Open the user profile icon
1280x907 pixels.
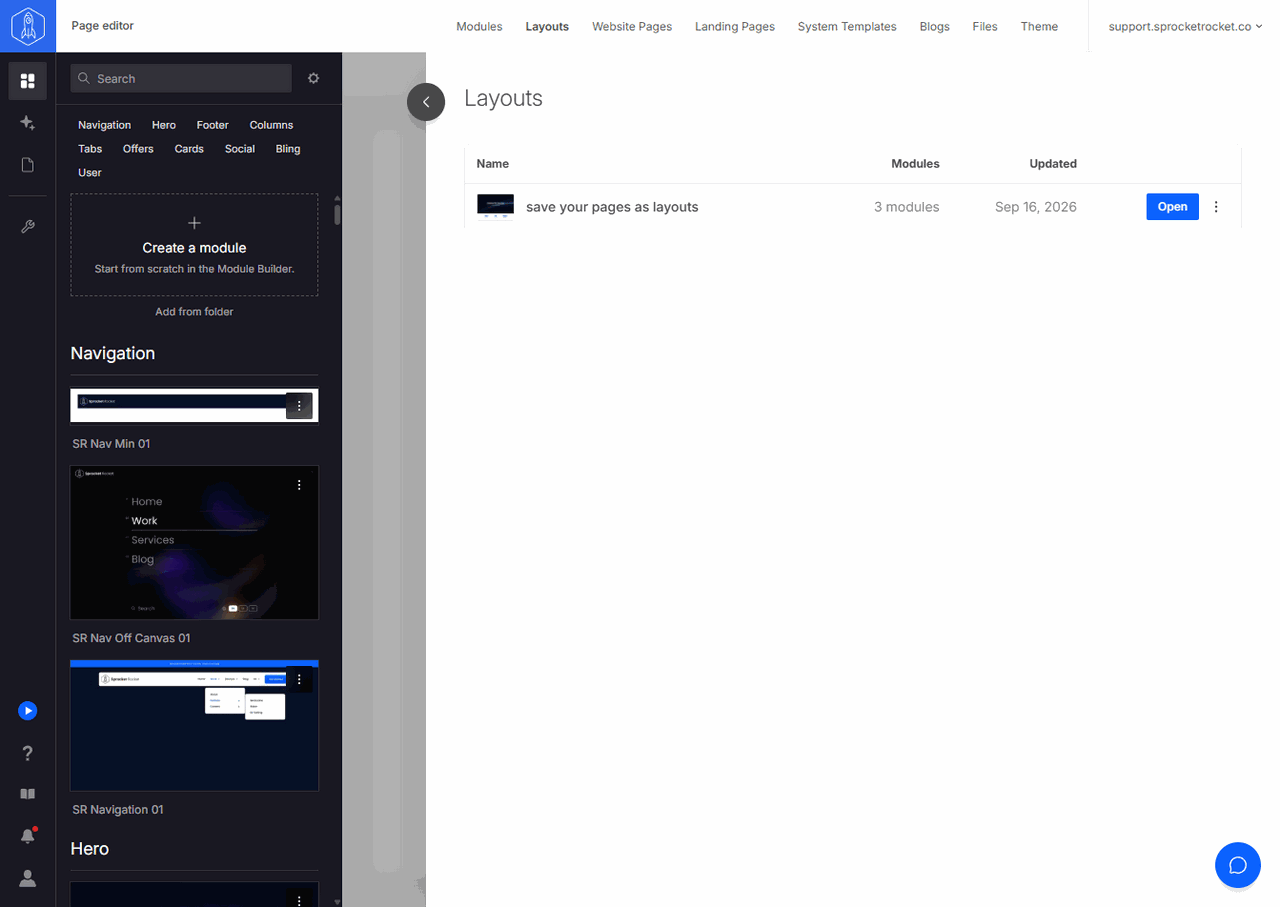pos(28,878)
